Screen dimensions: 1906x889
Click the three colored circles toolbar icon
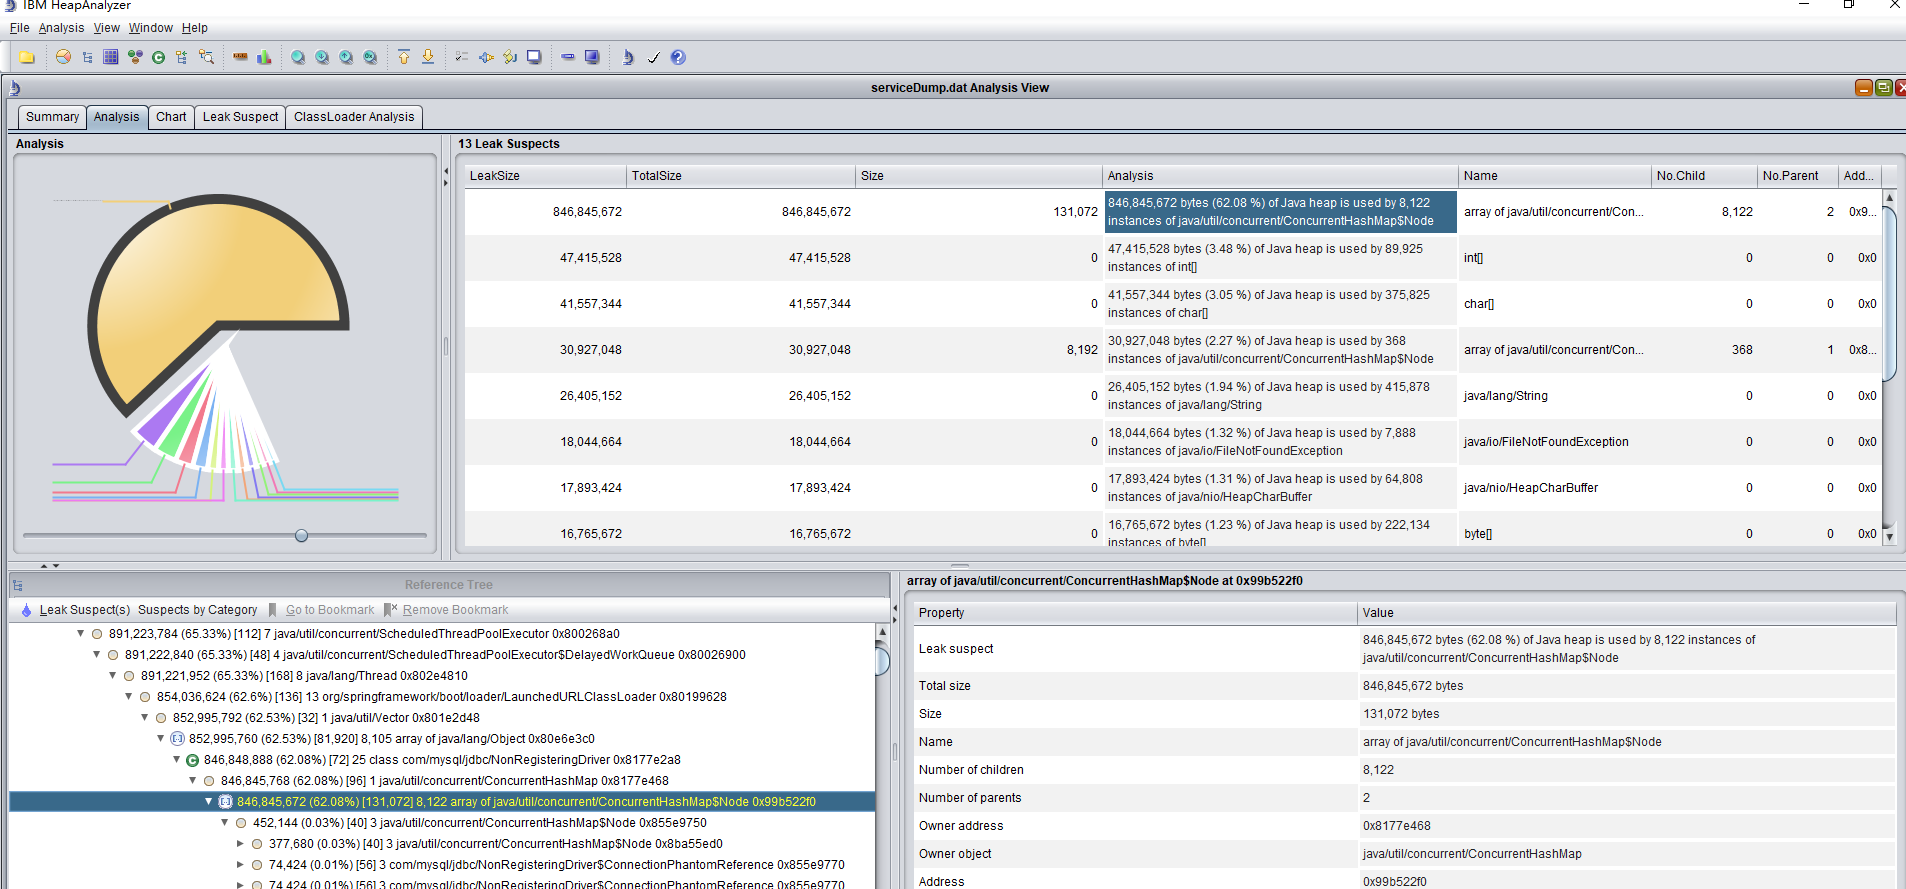135,57
